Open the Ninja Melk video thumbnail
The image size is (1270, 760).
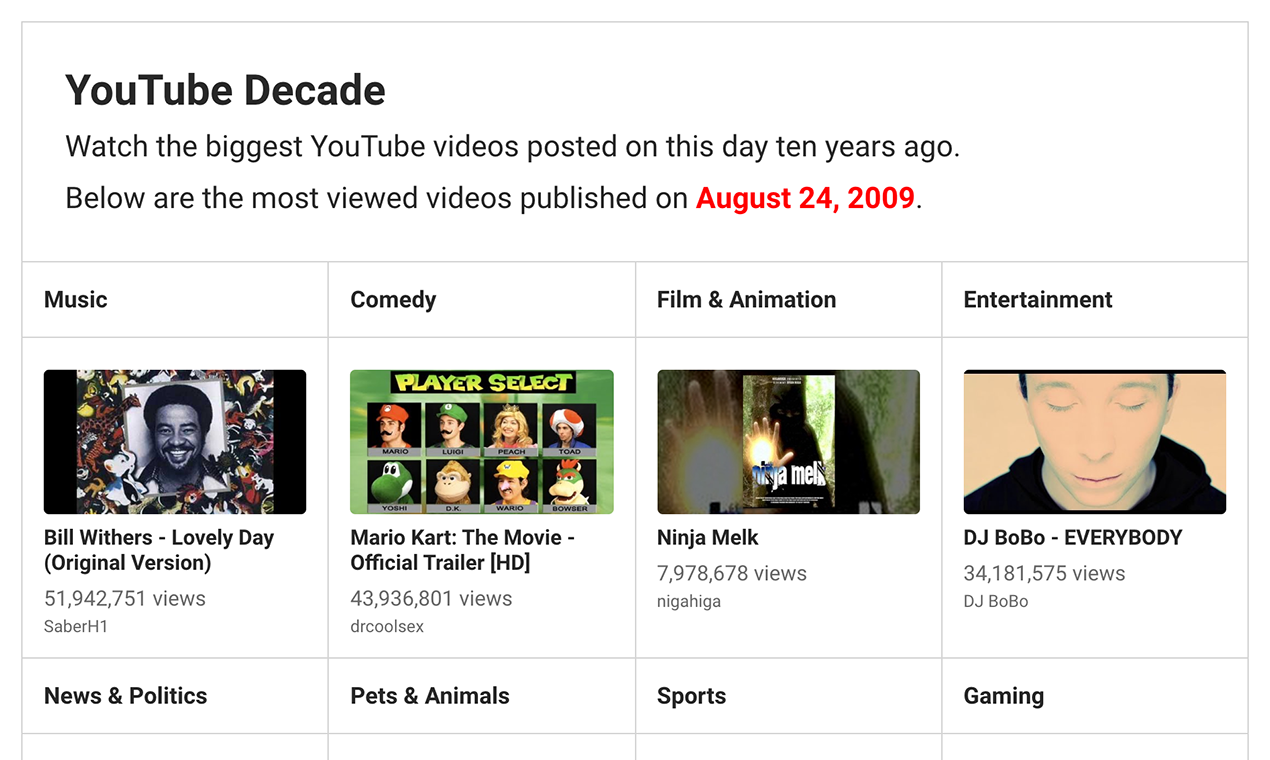coord(788,441)
